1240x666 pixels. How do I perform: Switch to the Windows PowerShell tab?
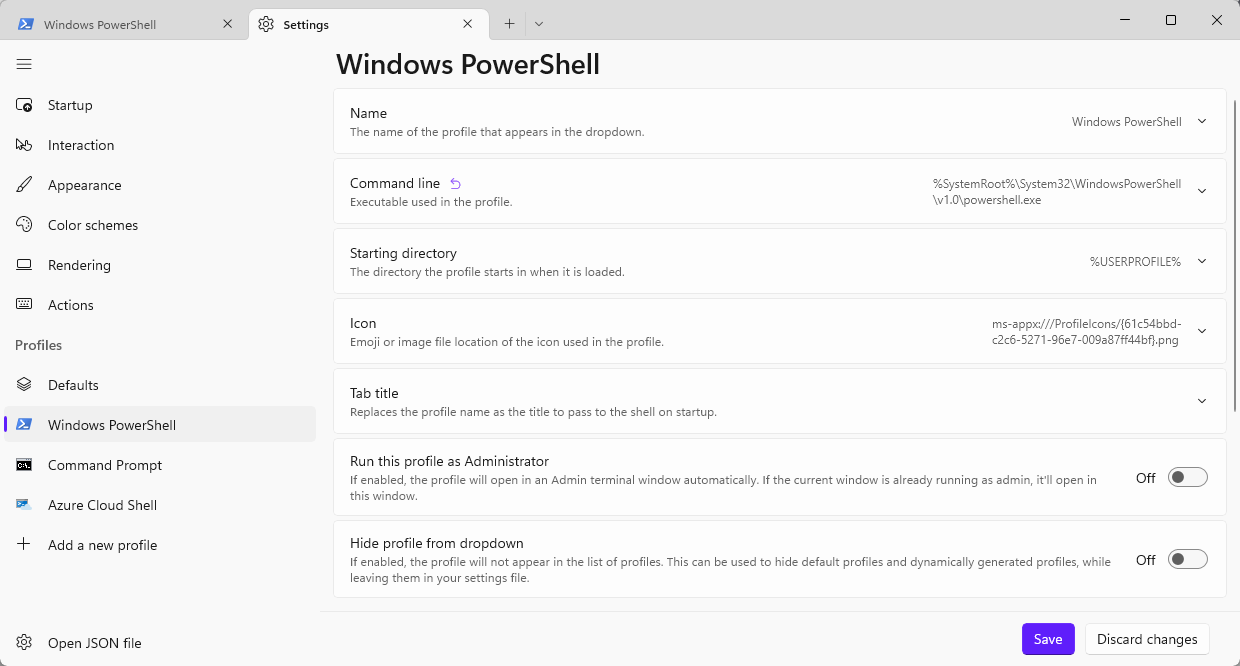[126, 24]
